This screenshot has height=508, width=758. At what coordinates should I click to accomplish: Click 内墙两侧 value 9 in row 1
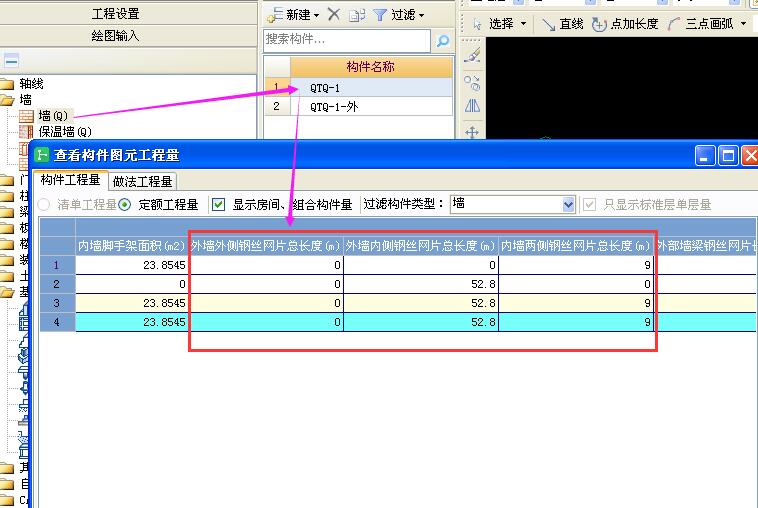tap(576, 265)
